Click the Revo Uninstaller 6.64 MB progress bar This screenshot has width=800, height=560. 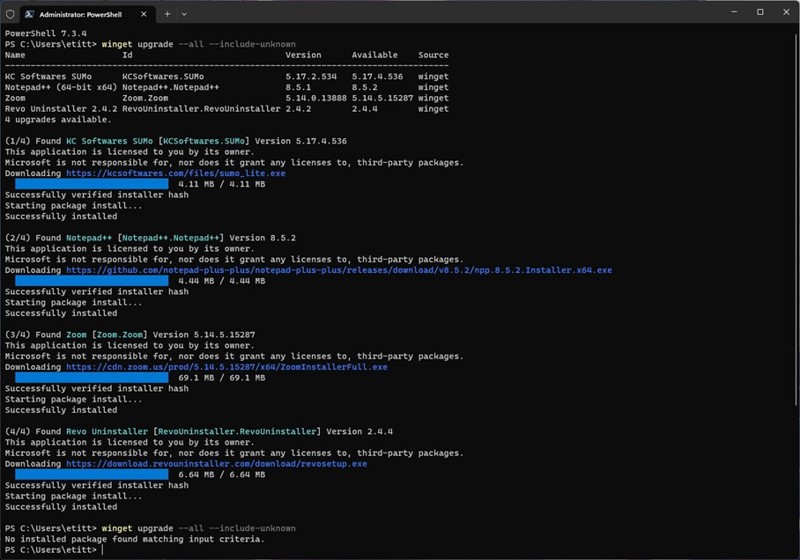[x=92, y=475]
